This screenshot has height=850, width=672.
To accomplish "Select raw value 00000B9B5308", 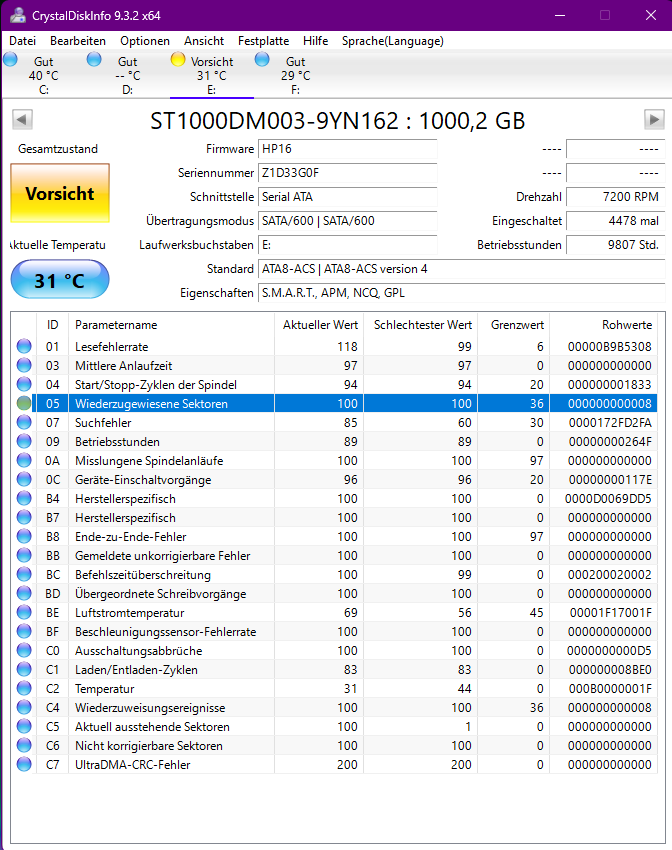I will pyautogui.click(x=610, y=346).
